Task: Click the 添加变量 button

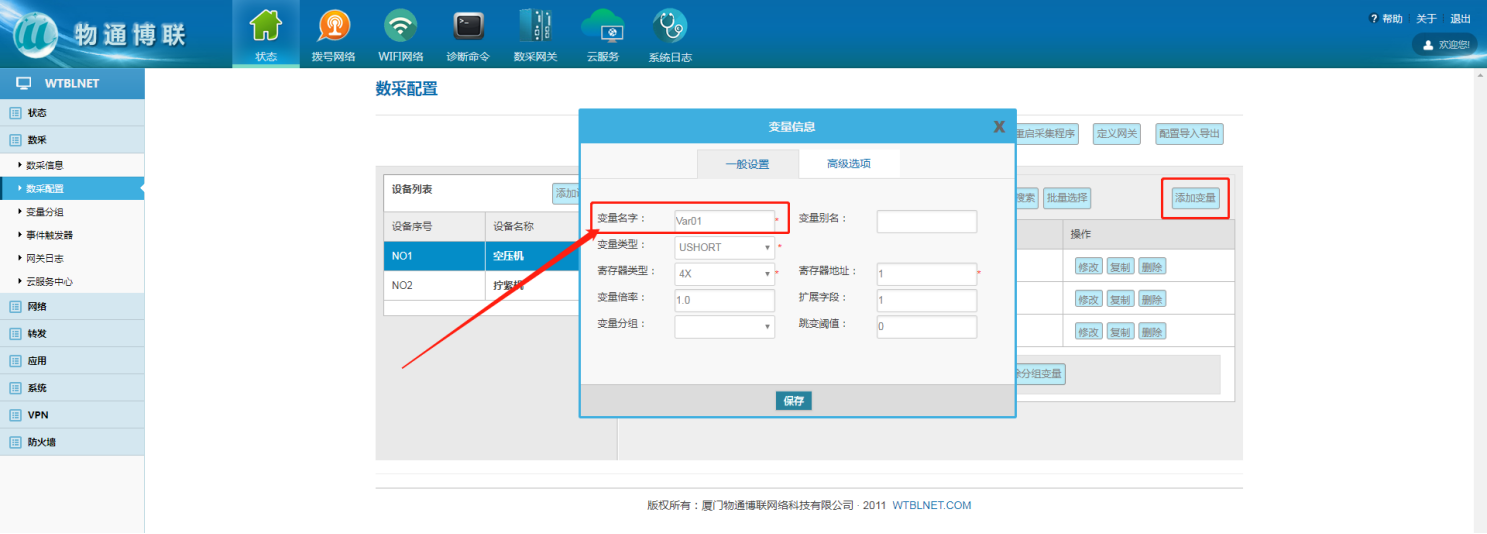Action: [1195, 198]
